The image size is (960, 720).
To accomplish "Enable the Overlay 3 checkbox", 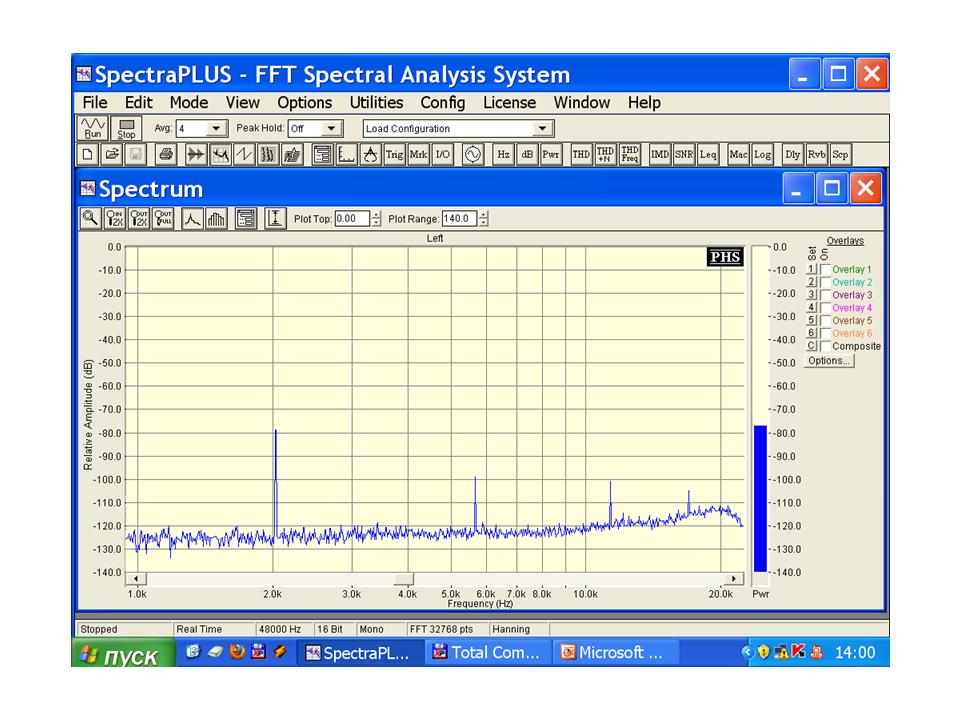I will point(825,296).
